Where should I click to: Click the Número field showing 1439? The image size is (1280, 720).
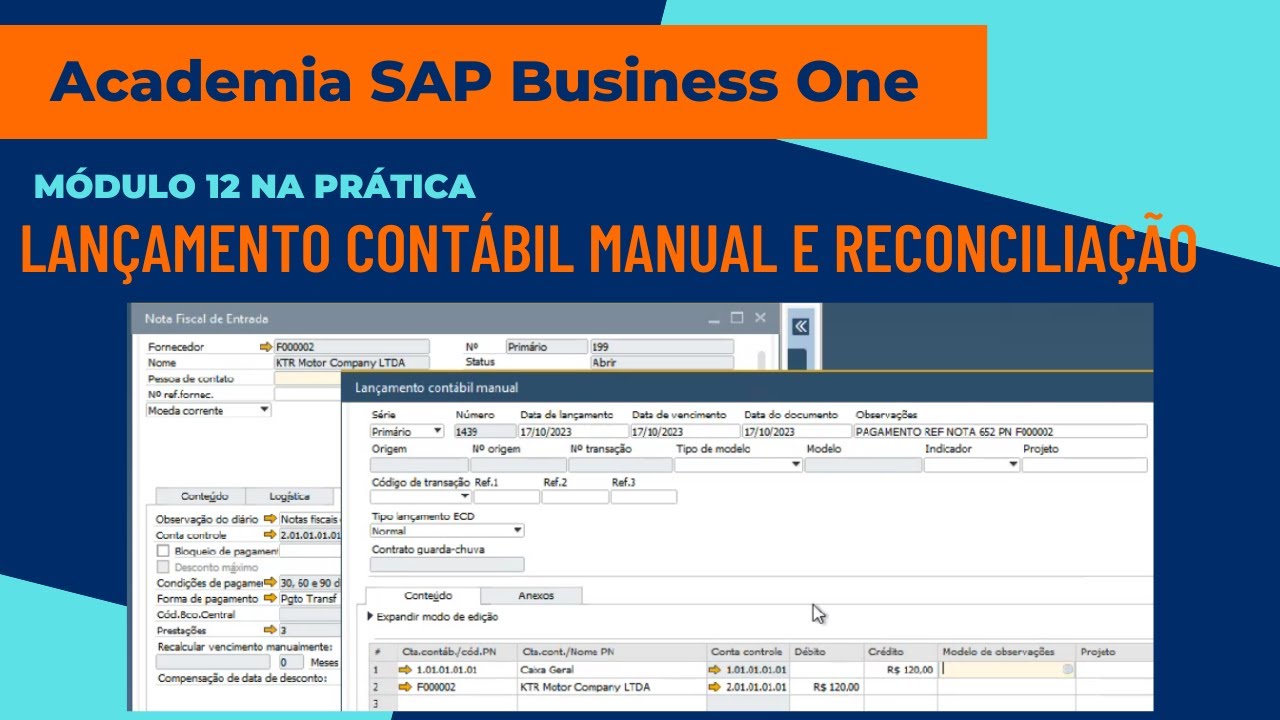484,432
